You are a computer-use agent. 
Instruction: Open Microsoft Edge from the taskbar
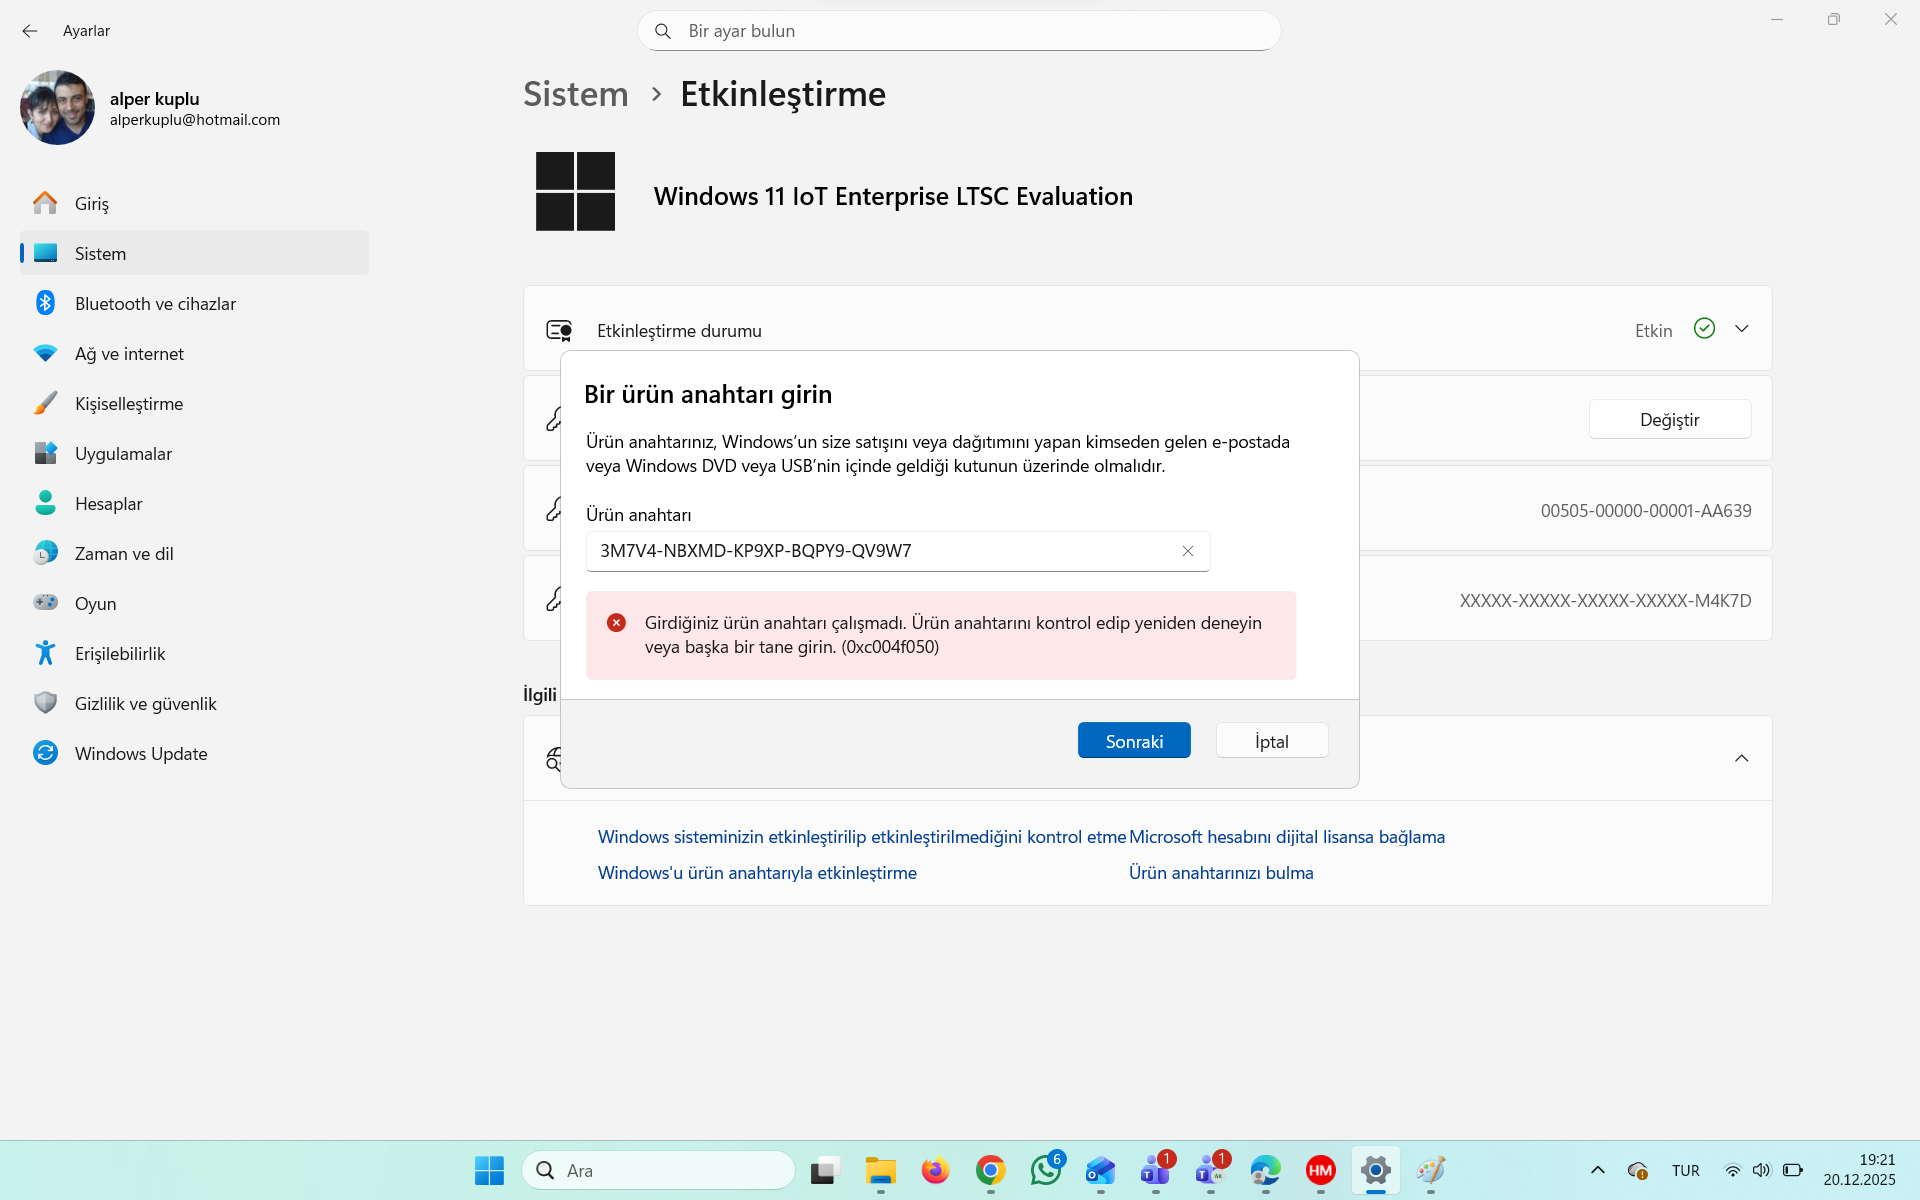pos(1265,1170)
